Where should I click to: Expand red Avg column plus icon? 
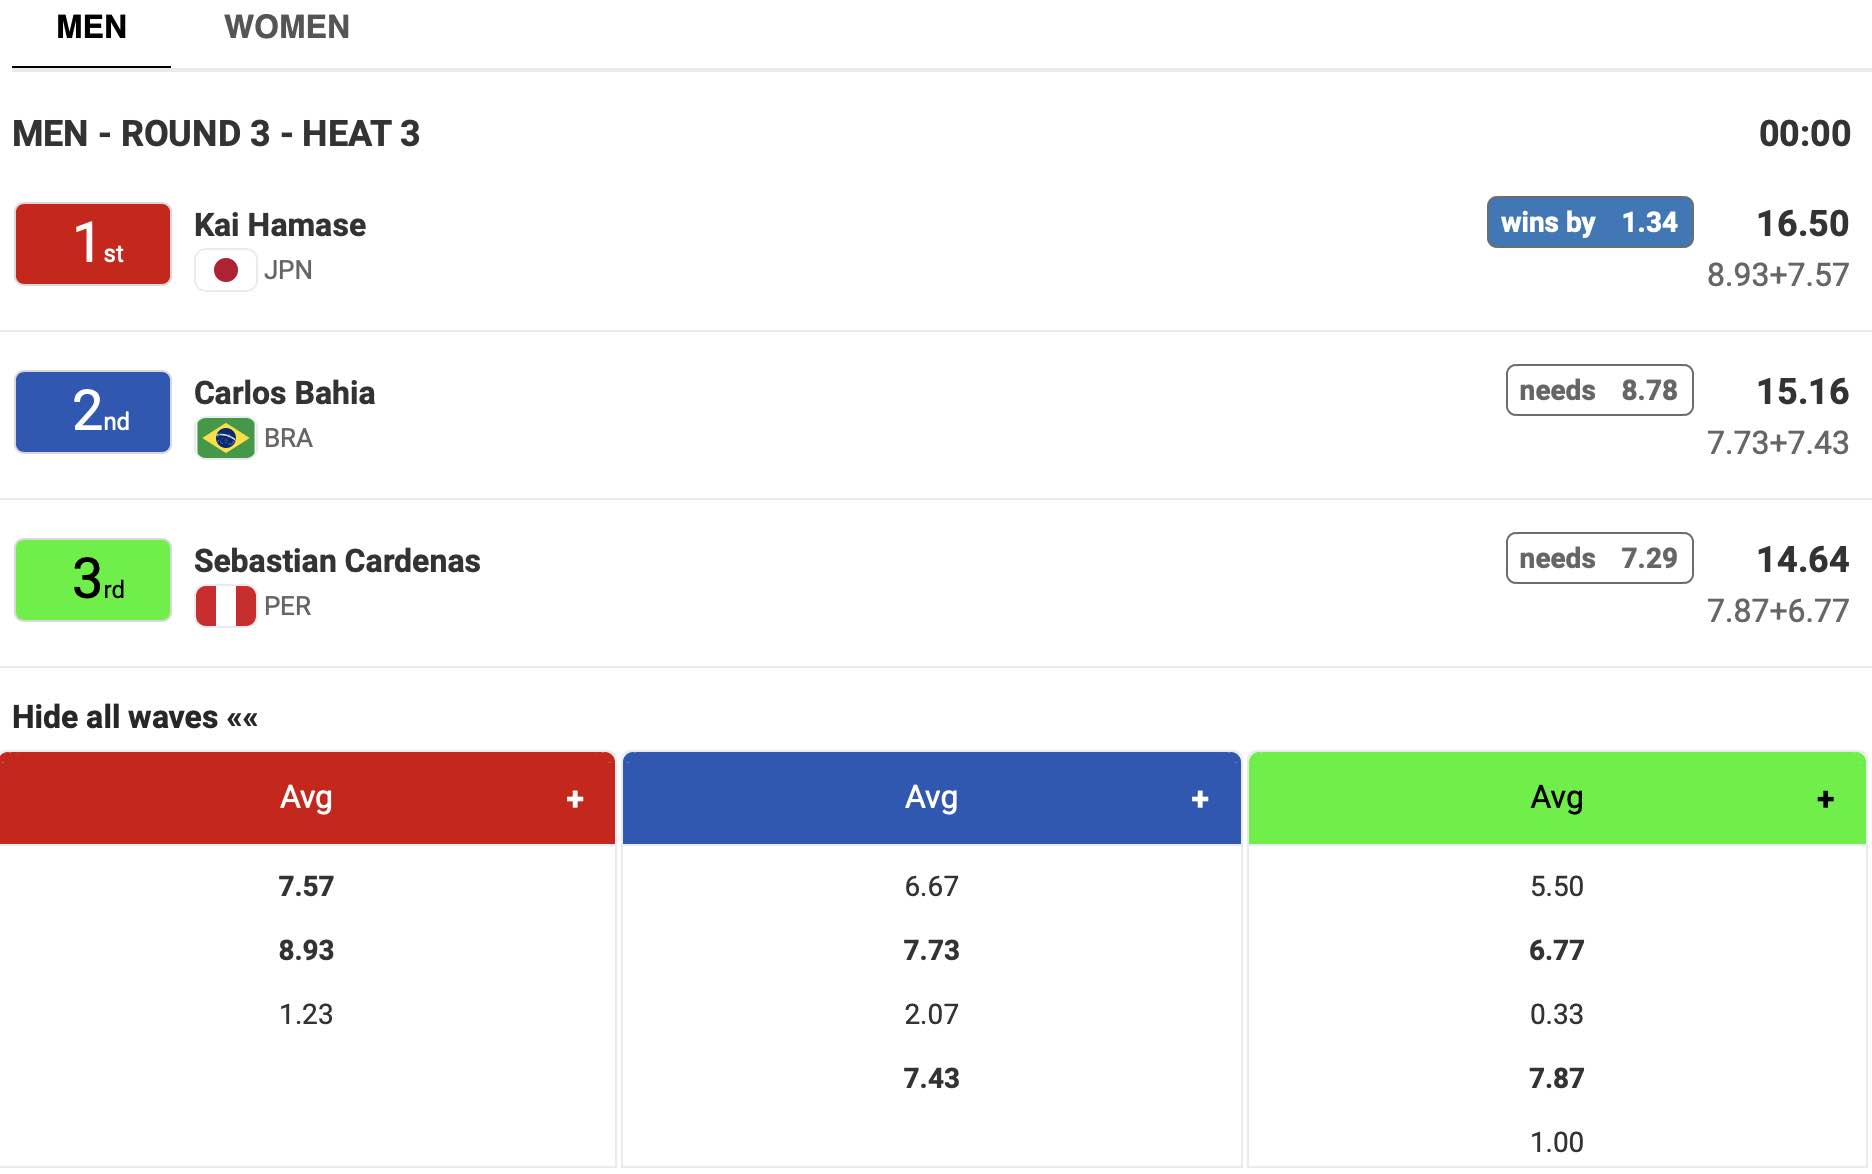click(x=575, y=799)
